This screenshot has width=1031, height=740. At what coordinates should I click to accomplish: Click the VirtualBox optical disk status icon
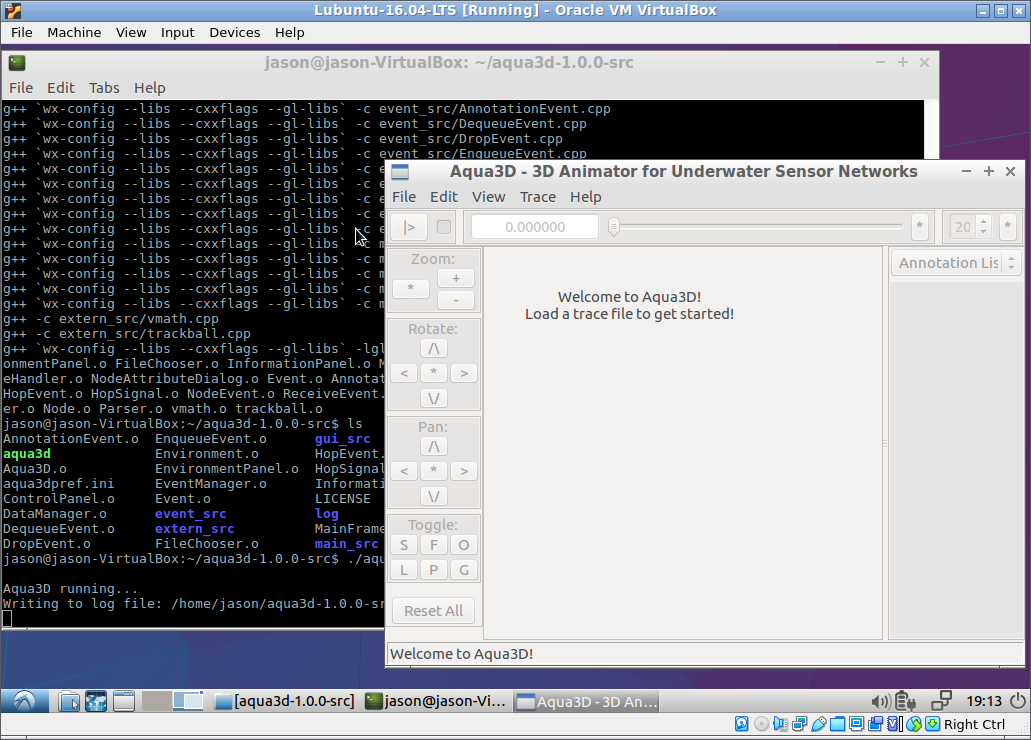tap(761, 724)
